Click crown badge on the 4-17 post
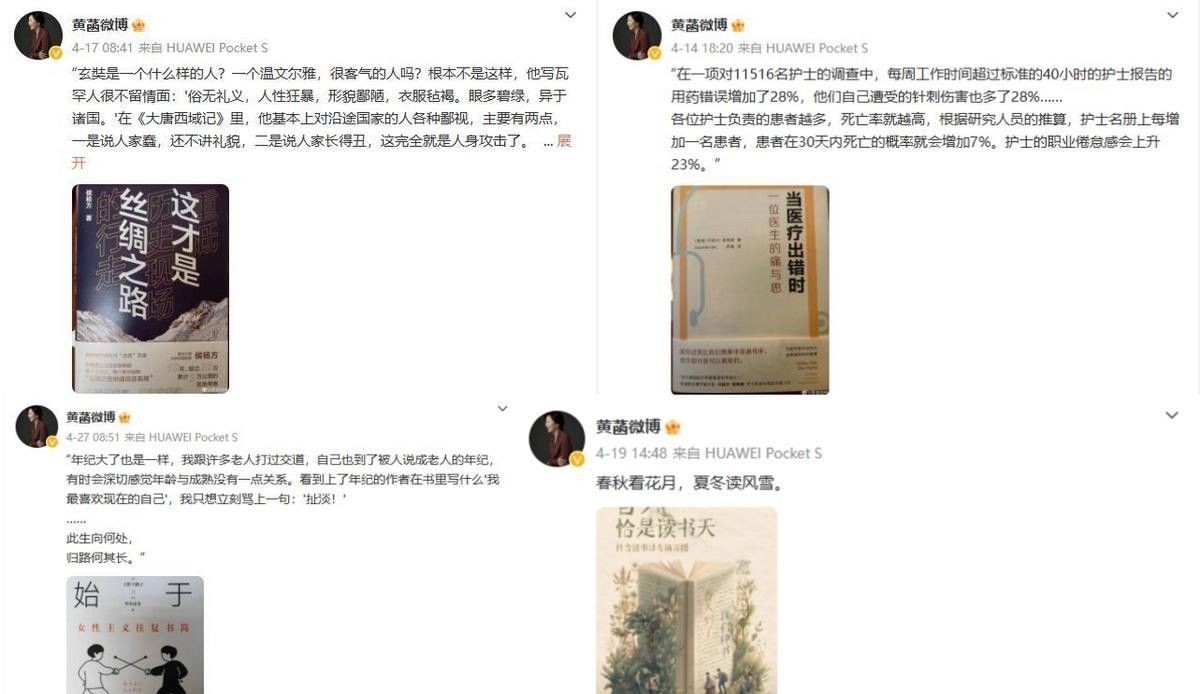The width and height of the screenshot is (1200, 694). [139, 25]
